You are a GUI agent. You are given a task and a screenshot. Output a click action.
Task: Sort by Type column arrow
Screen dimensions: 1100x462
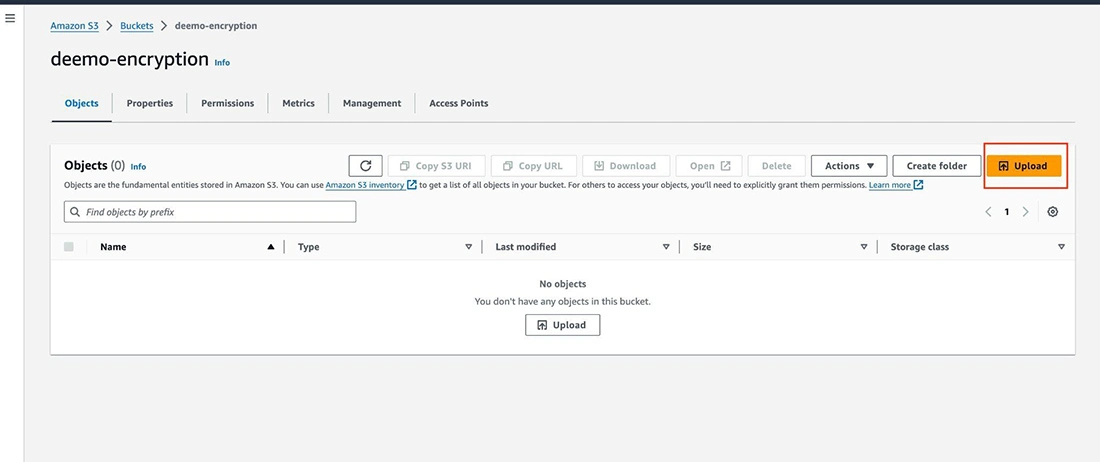coord(469,247)
